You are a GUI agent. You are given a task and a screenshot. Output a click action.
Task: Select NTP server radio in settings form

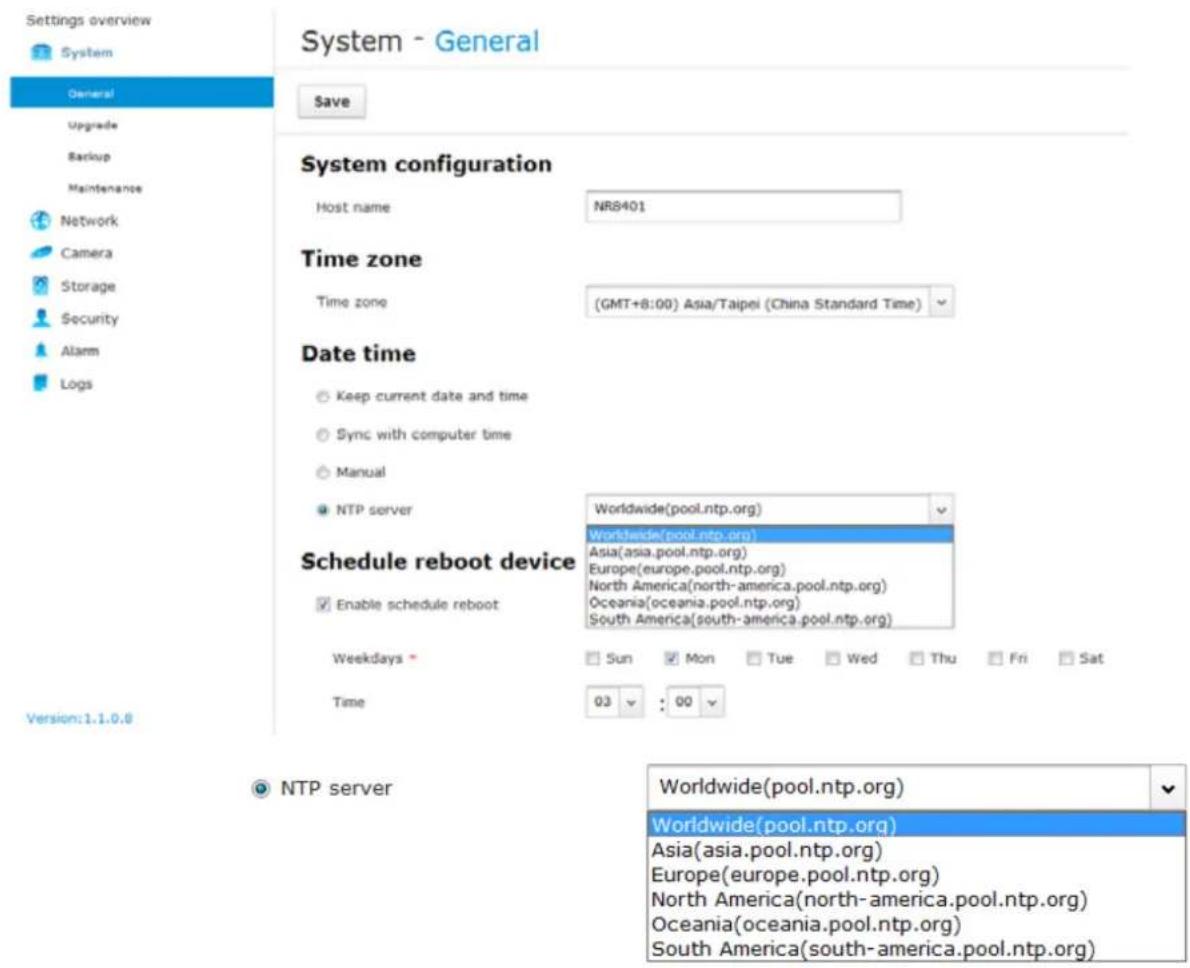[x=323, y=509]
